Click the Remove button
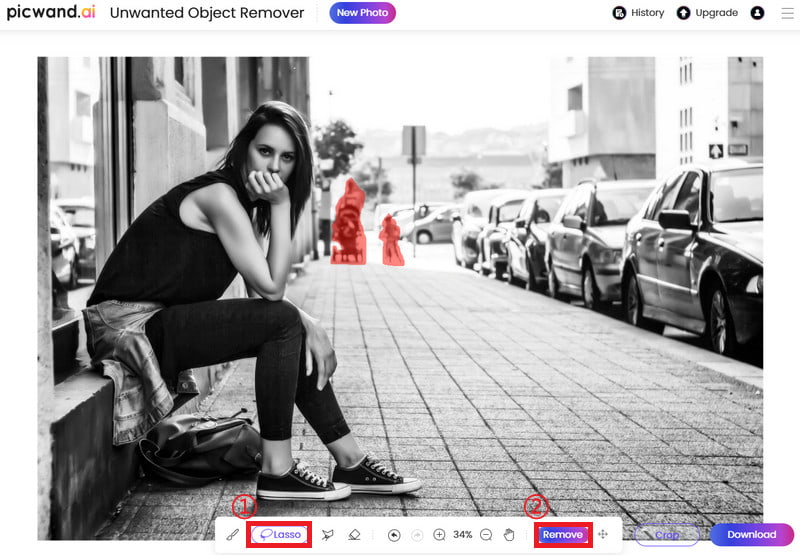 (563, 535)
